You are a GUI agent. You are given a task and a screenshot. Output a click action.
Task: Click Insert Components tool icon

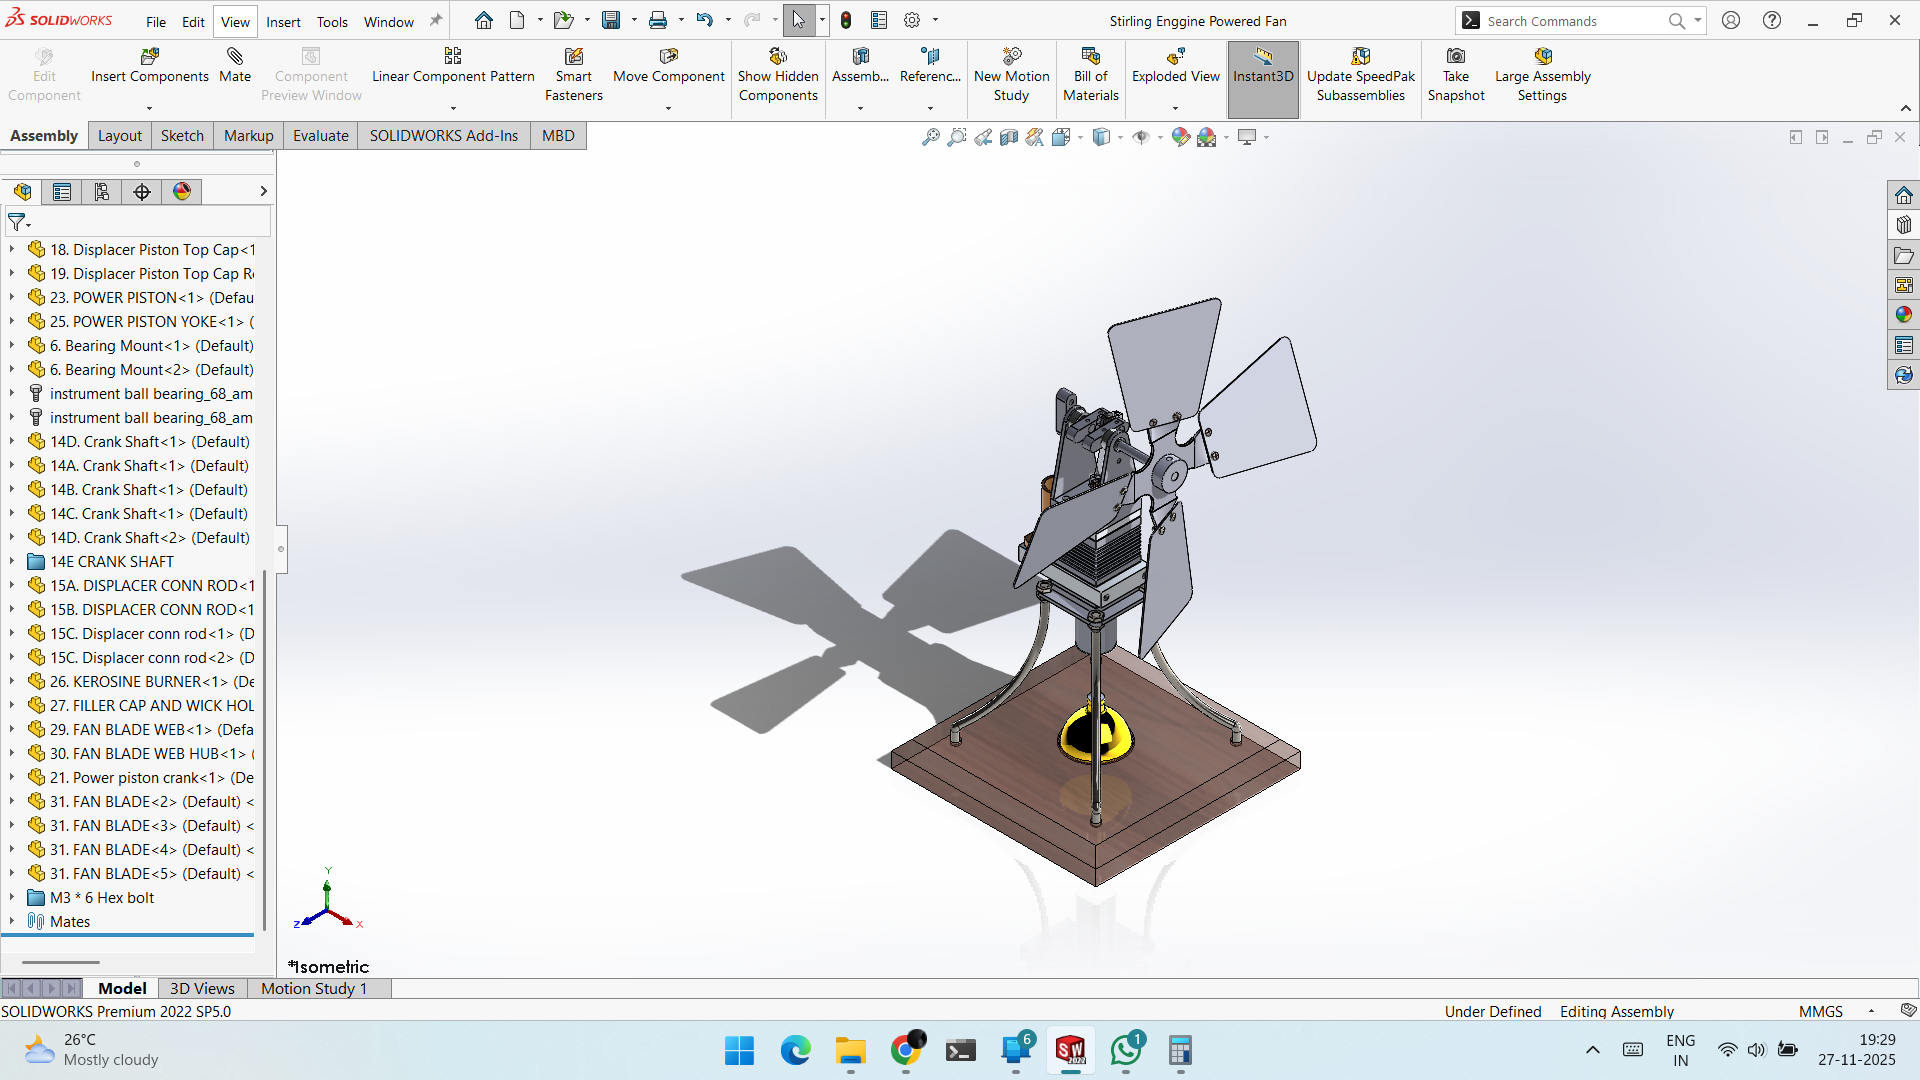tap(150, 57)
